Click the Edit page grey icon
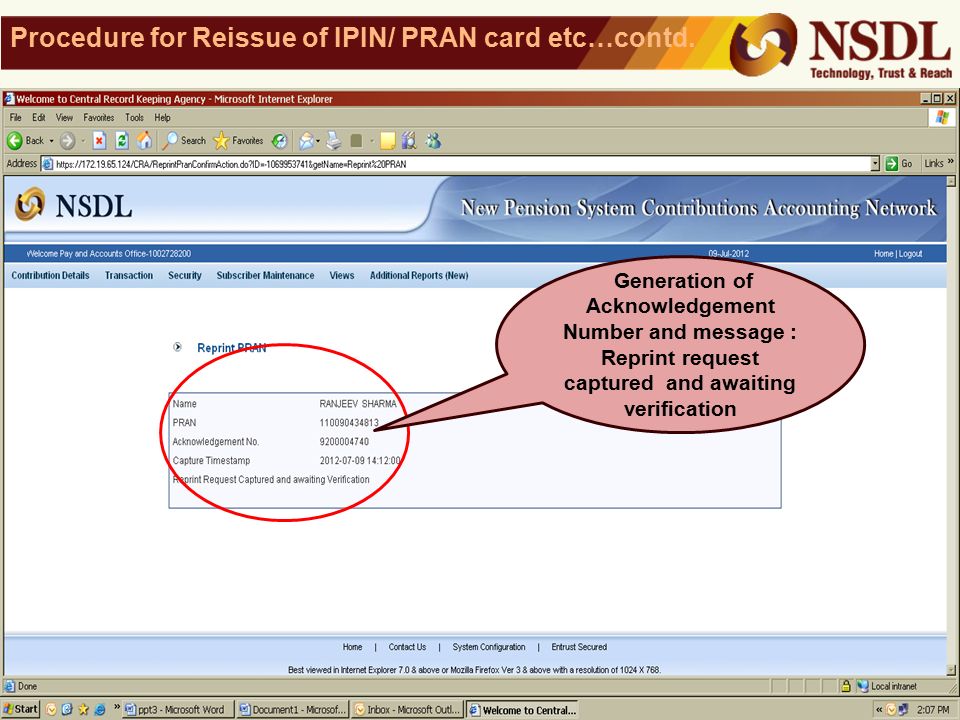This screenshot has width=960, height=720. (x=356, y=141)
